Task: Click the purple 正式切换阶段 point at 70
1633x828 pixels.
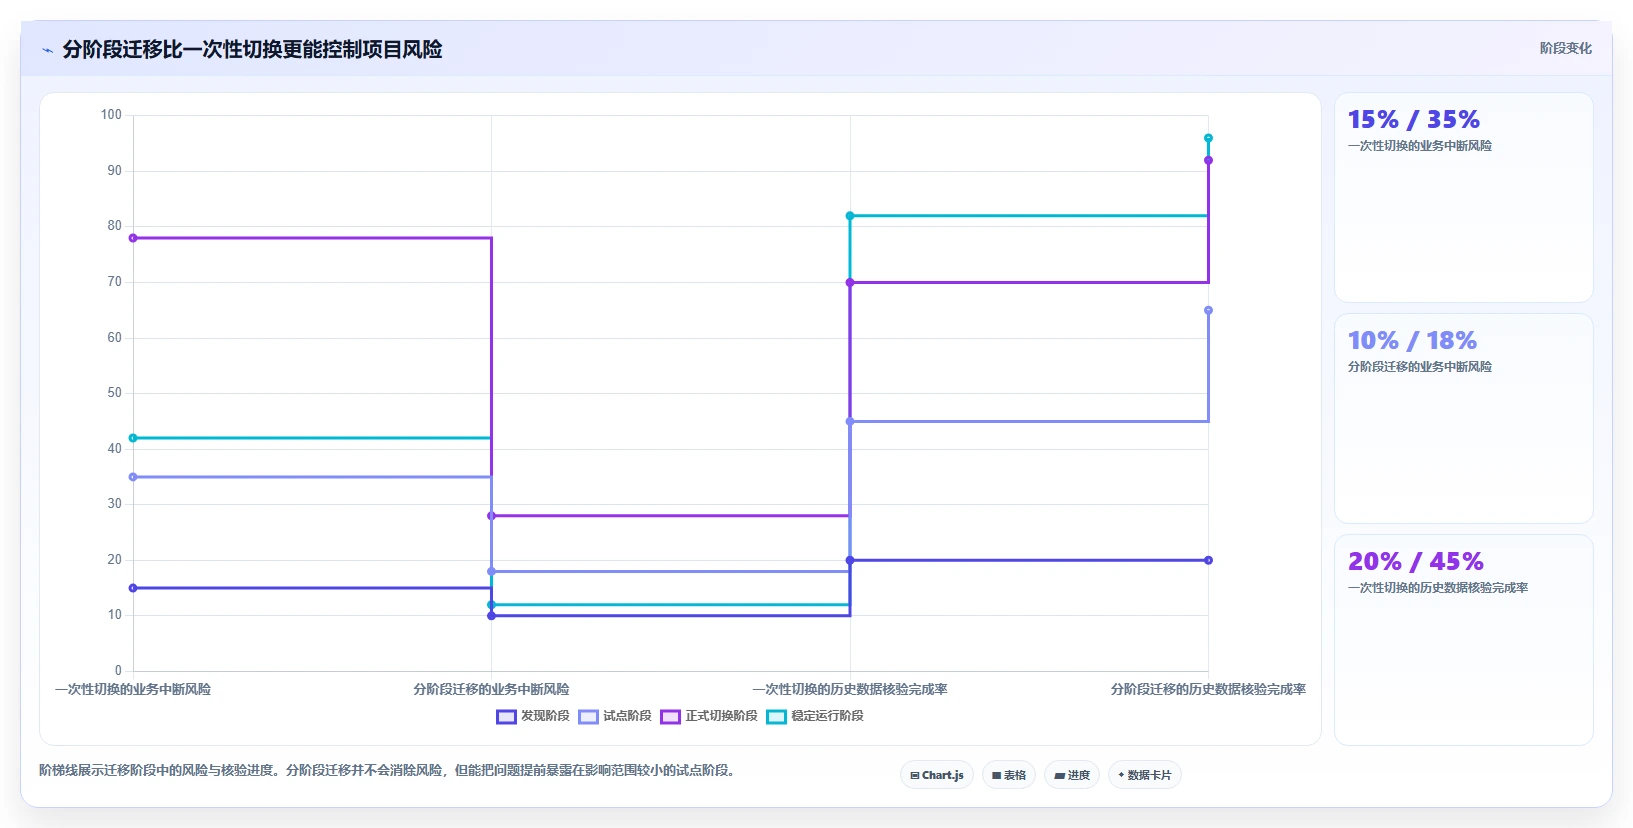Action: click(850, 283)
